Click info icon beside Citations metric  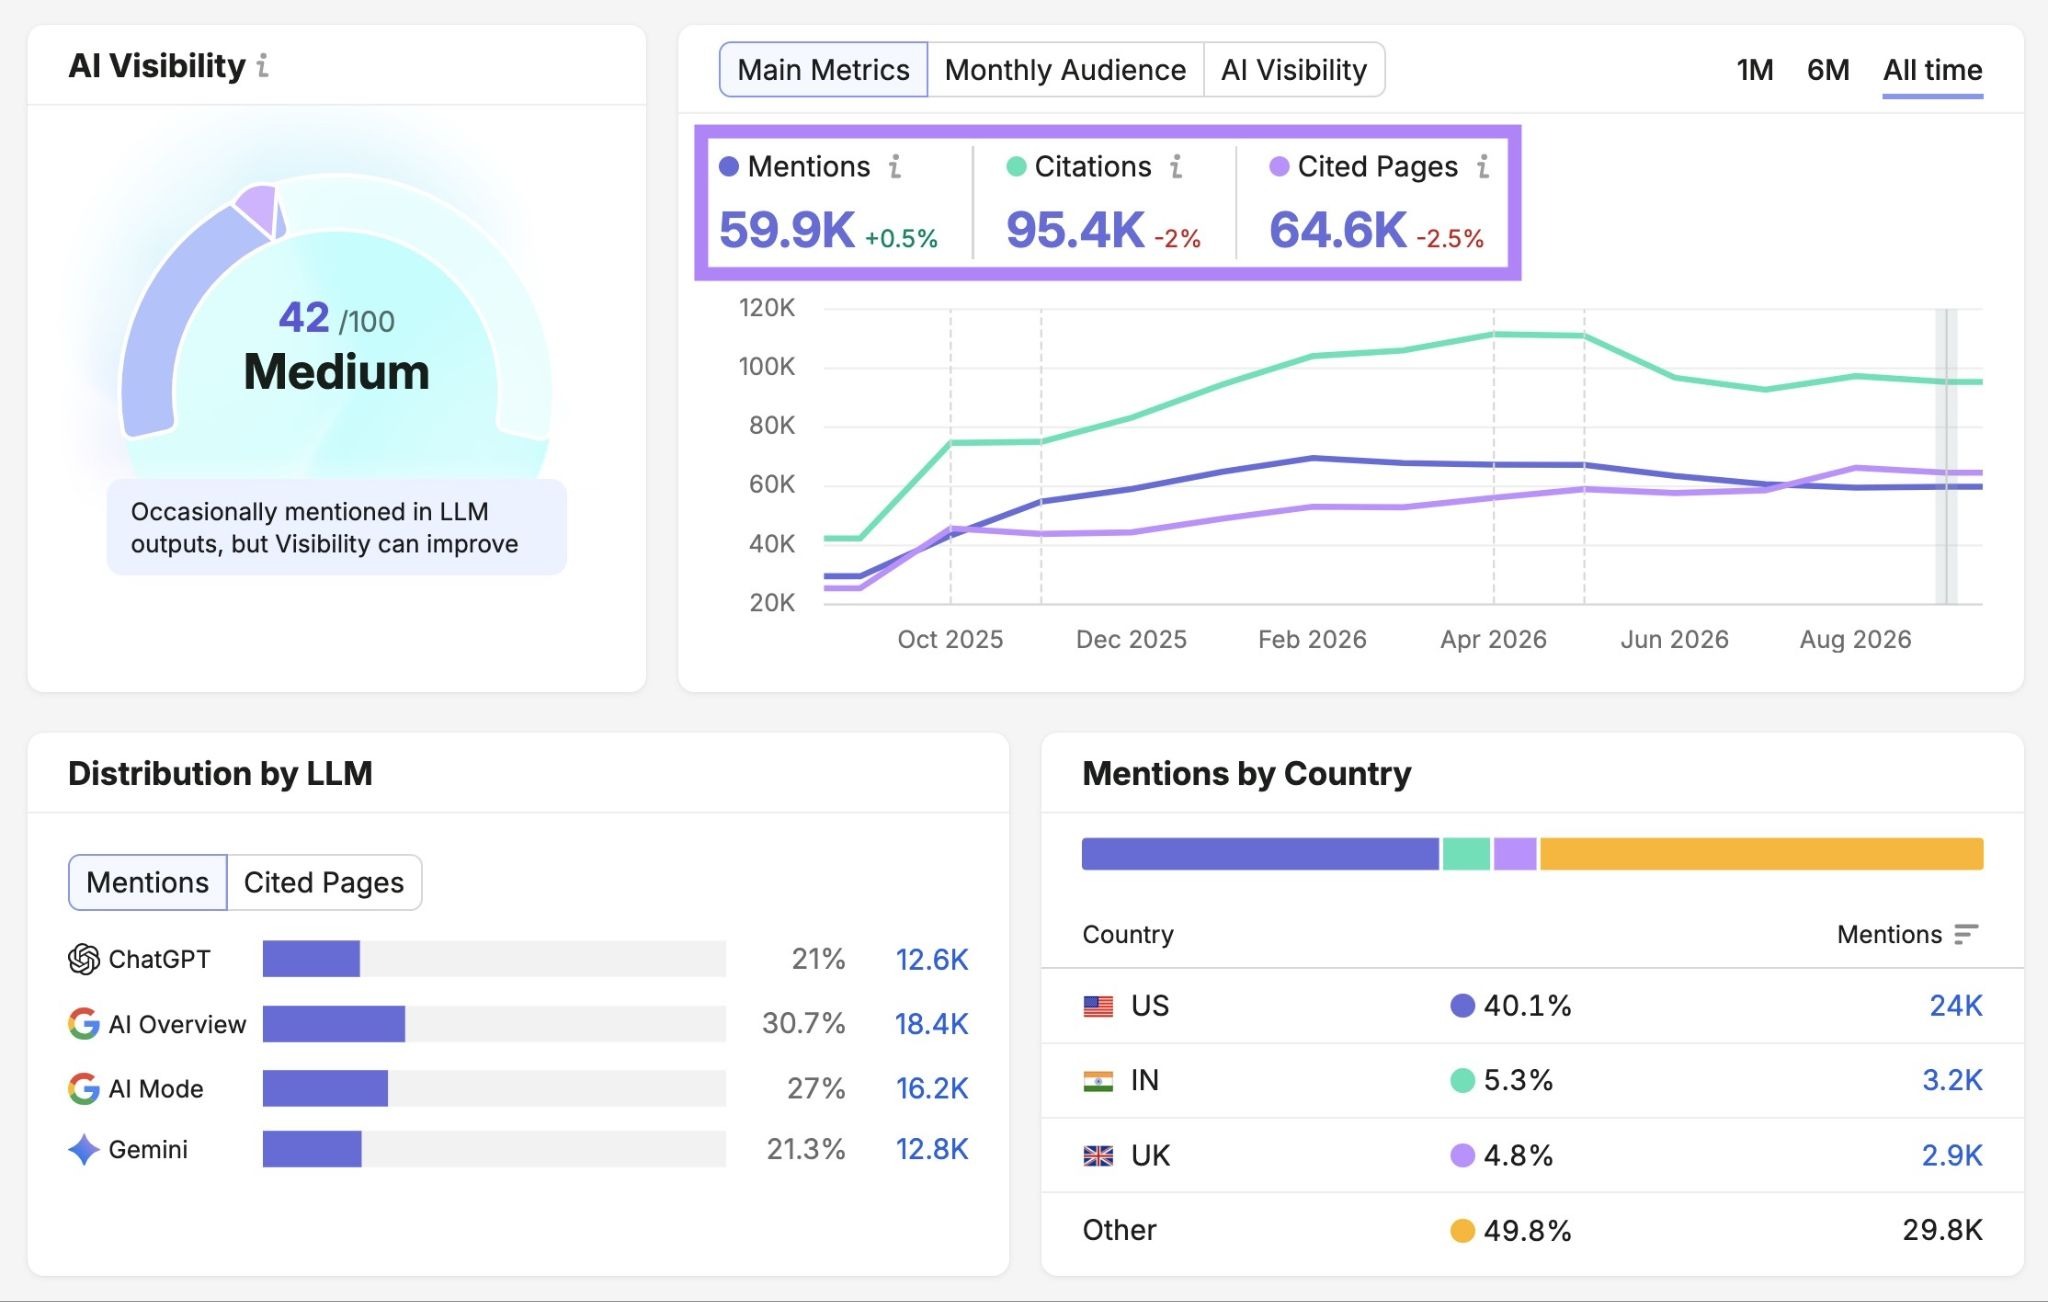click(x=1176, y=166)
